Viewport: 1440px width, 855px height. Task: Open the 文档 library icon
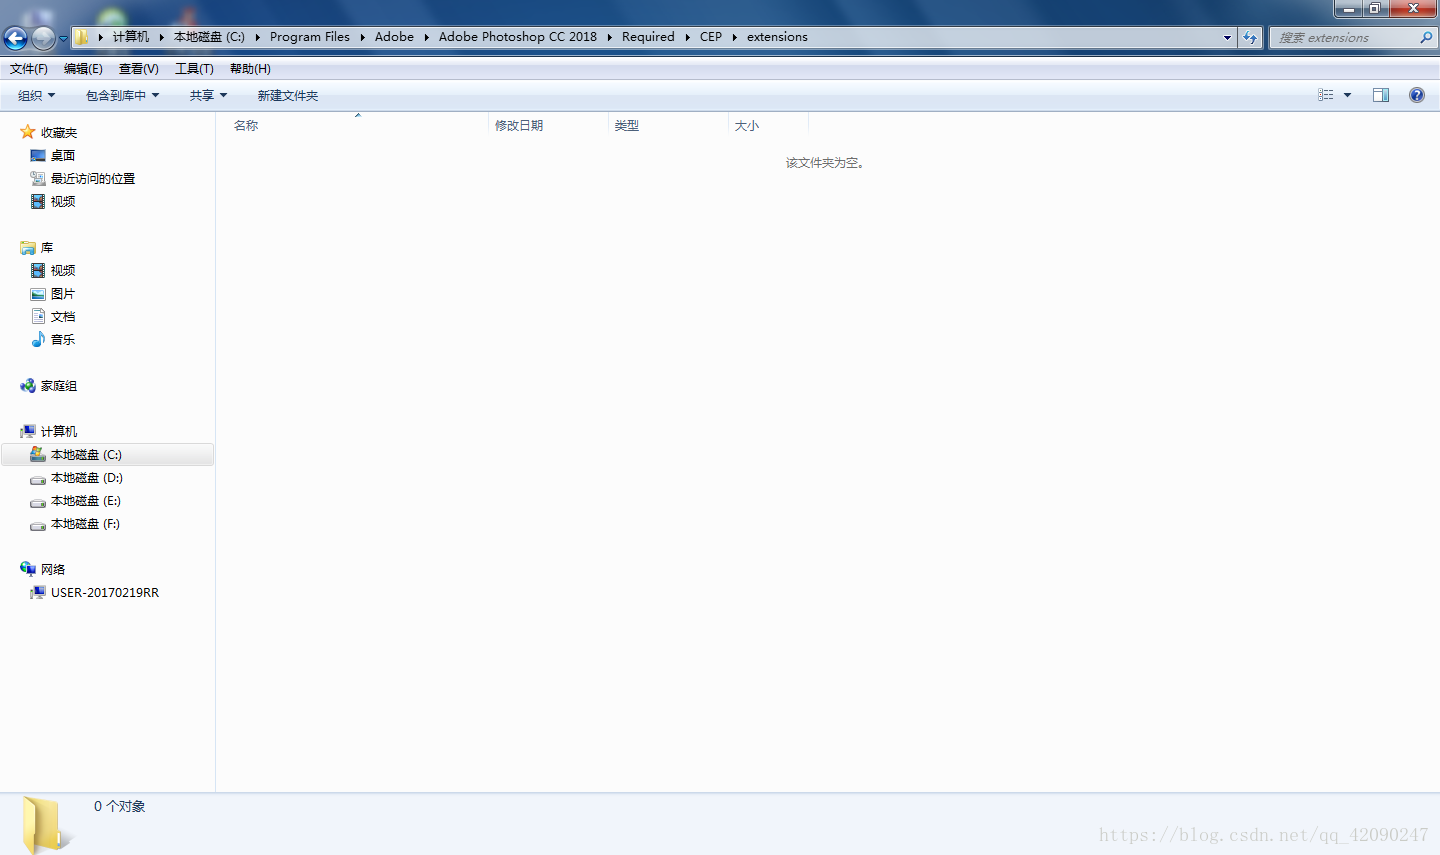click(38, 316)
